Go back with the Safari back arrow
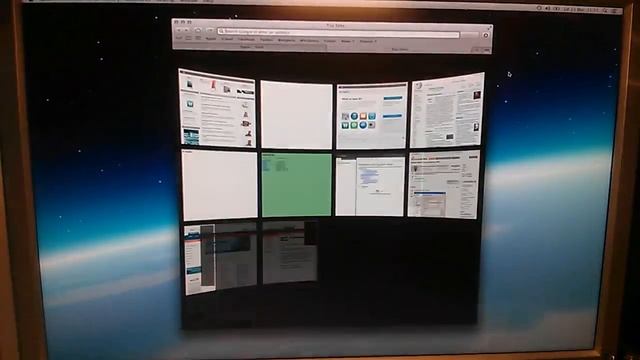This screenshot has width=640, height=360. tap(179, 30)
